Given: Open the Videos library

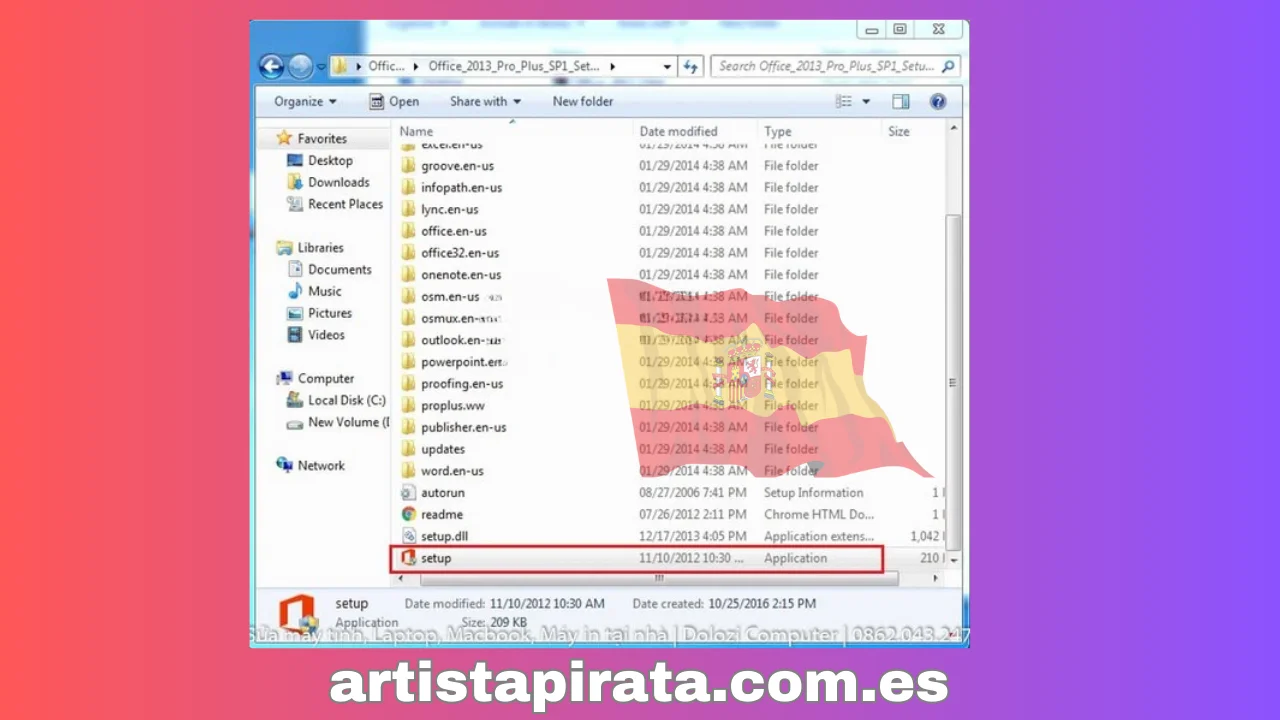Looking at the screenshot, I should tap(326, 335).
